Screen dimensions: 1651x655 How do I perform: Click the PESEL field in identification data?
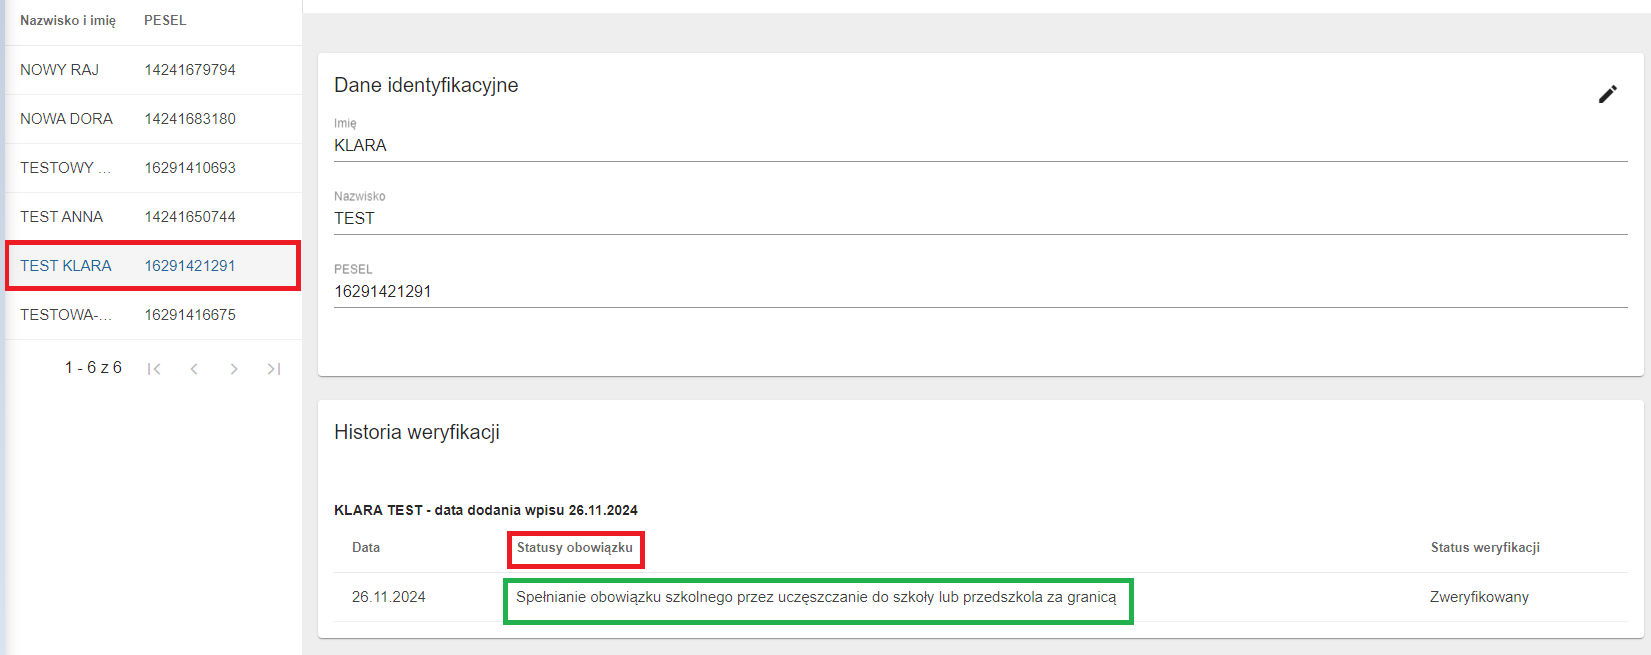pyautogui.click(x=980, y=292)
